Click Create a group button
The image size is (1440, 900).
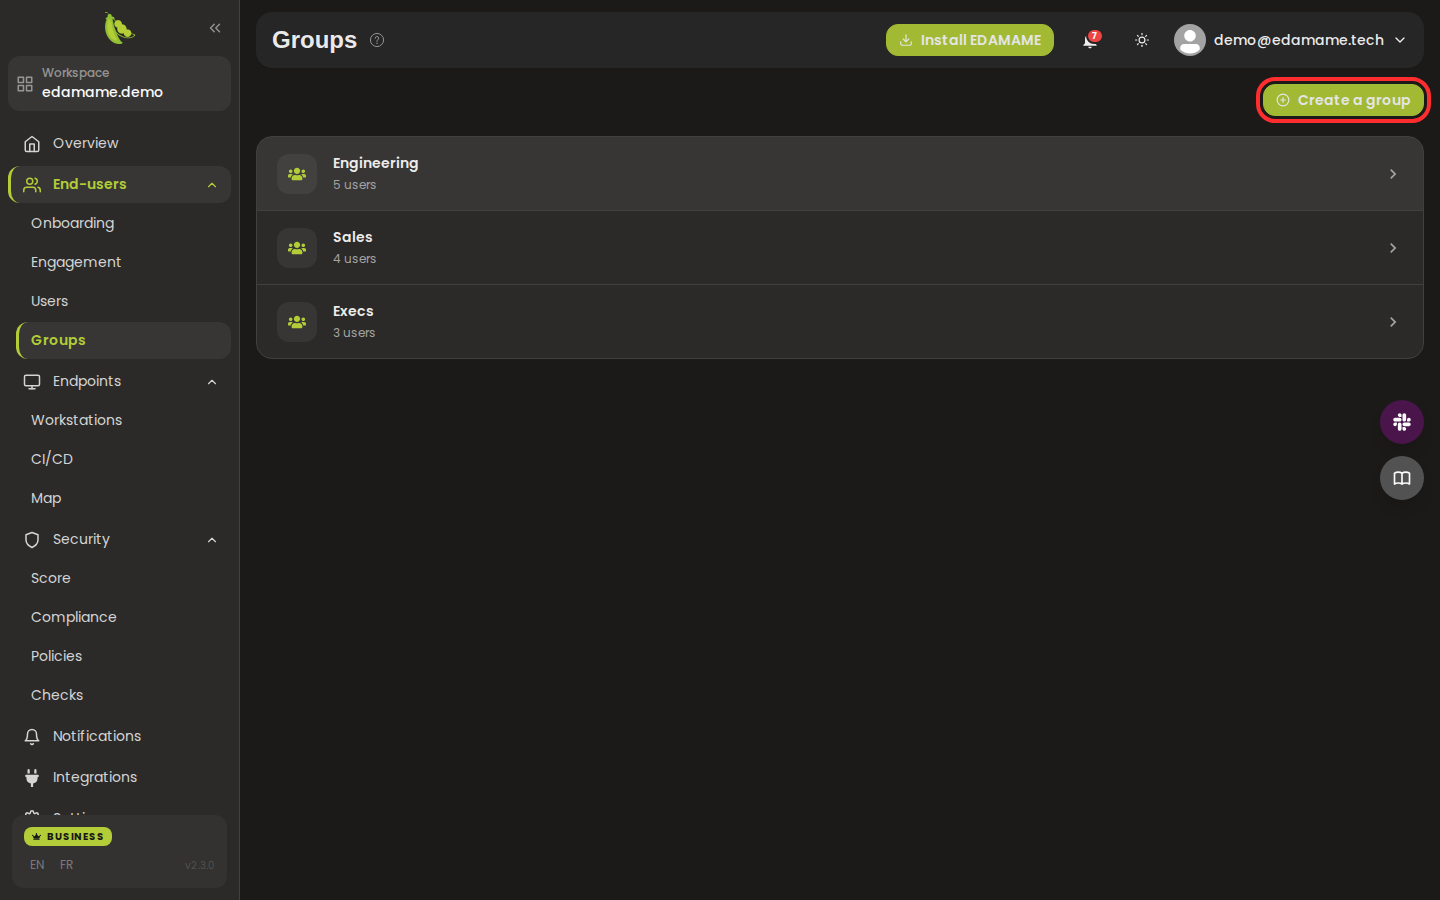pos(1343,100)
